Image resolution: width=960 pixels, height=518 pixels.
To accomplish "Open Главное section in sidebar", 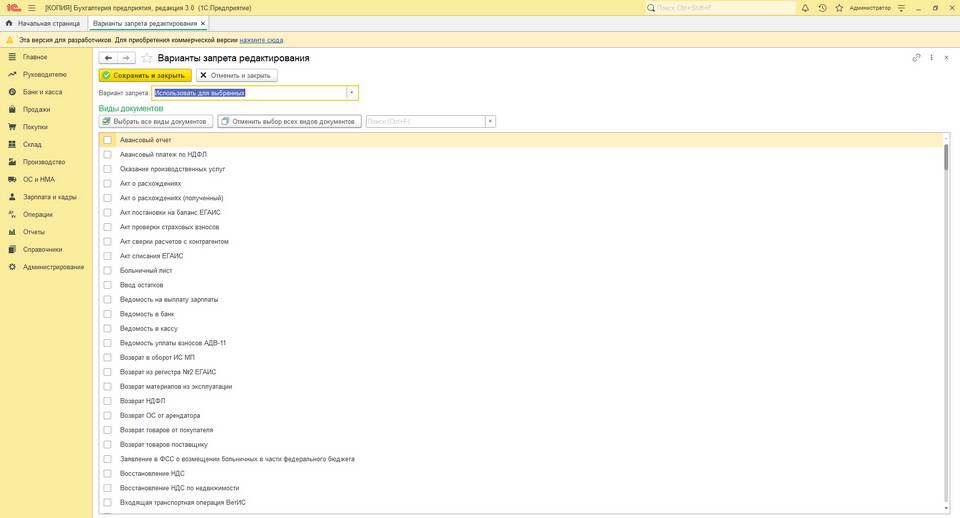I will [35, 57].
